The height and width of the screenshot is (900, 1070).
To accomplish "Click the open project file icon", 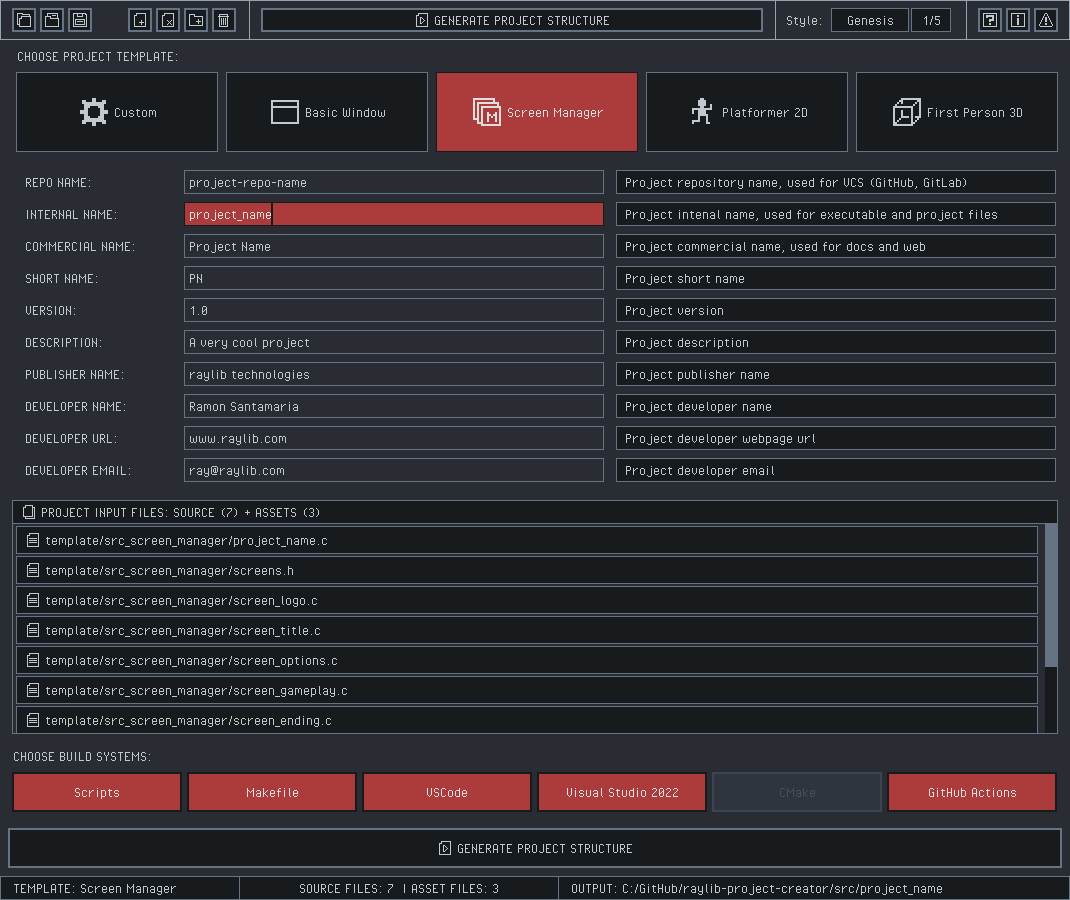I will 53,20.
